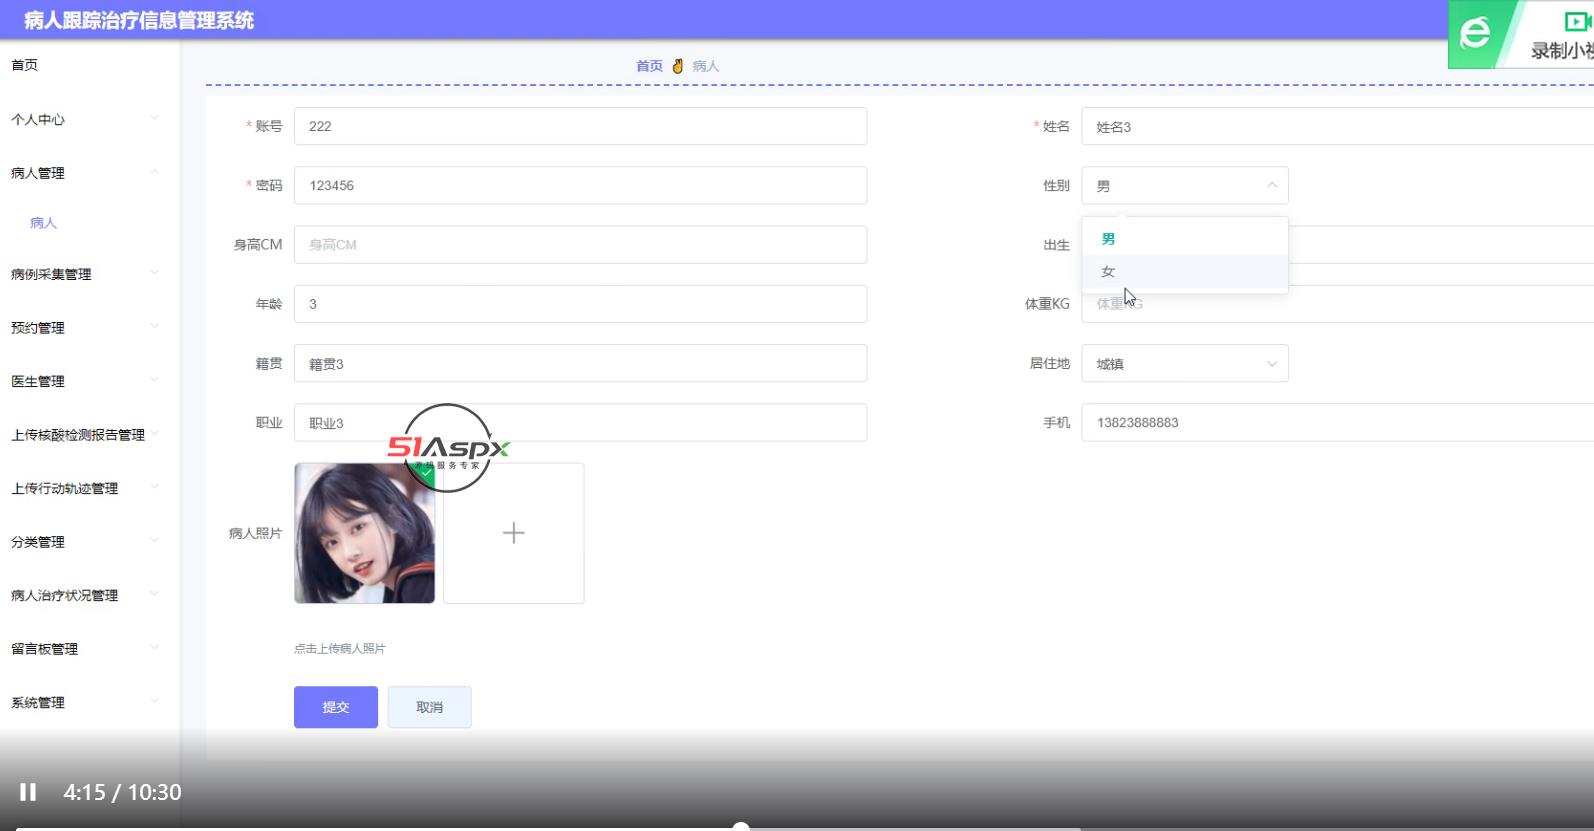1594x831 pixels.
Task: Choose 女 from gender options
Action: (1185, 271)
